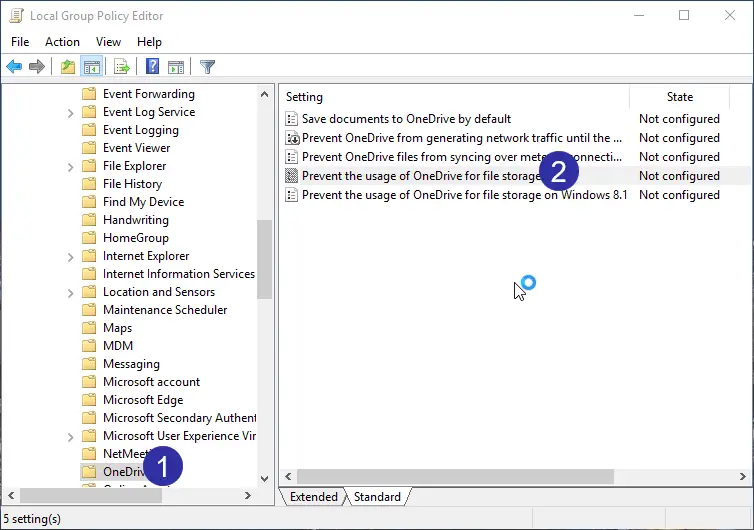Click the Export List toolbar icon

(x=122, y=66)
